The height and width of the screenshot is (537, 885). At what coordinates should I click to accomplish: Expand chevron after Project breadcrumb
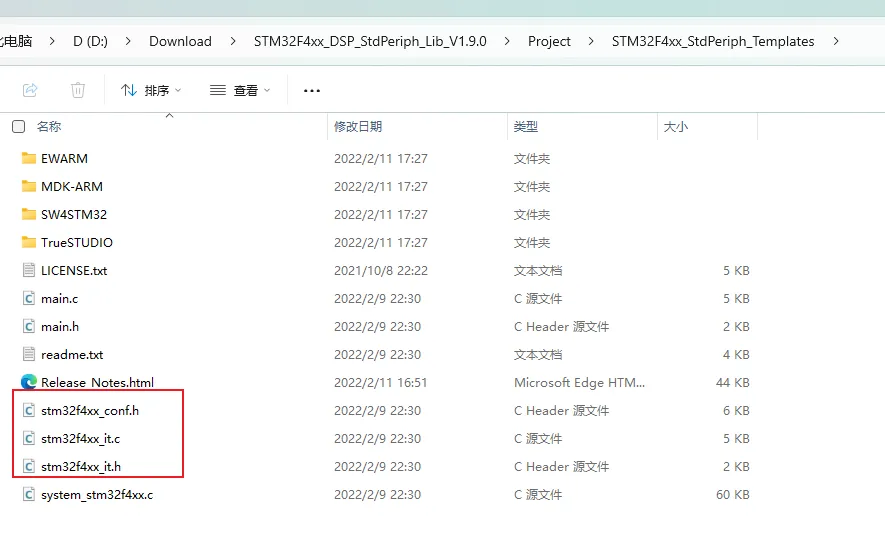click(x=591, y=41)
